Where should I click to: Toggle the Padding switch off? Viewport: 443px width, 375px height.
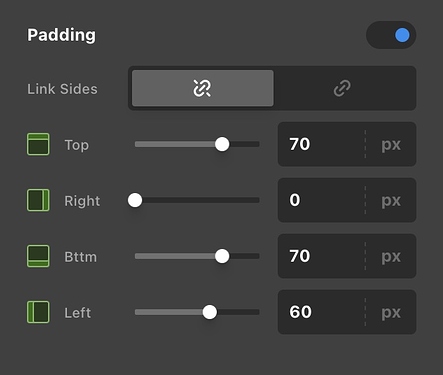point(391,35)
